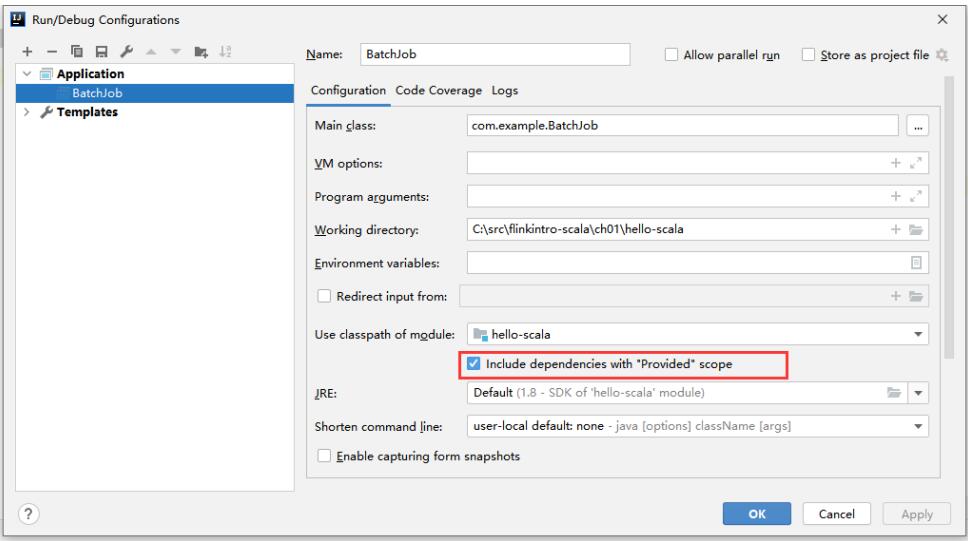Open the Shorten command line dropdown
The width and height of the screenshot is (968, 541).
pos(918,425)
